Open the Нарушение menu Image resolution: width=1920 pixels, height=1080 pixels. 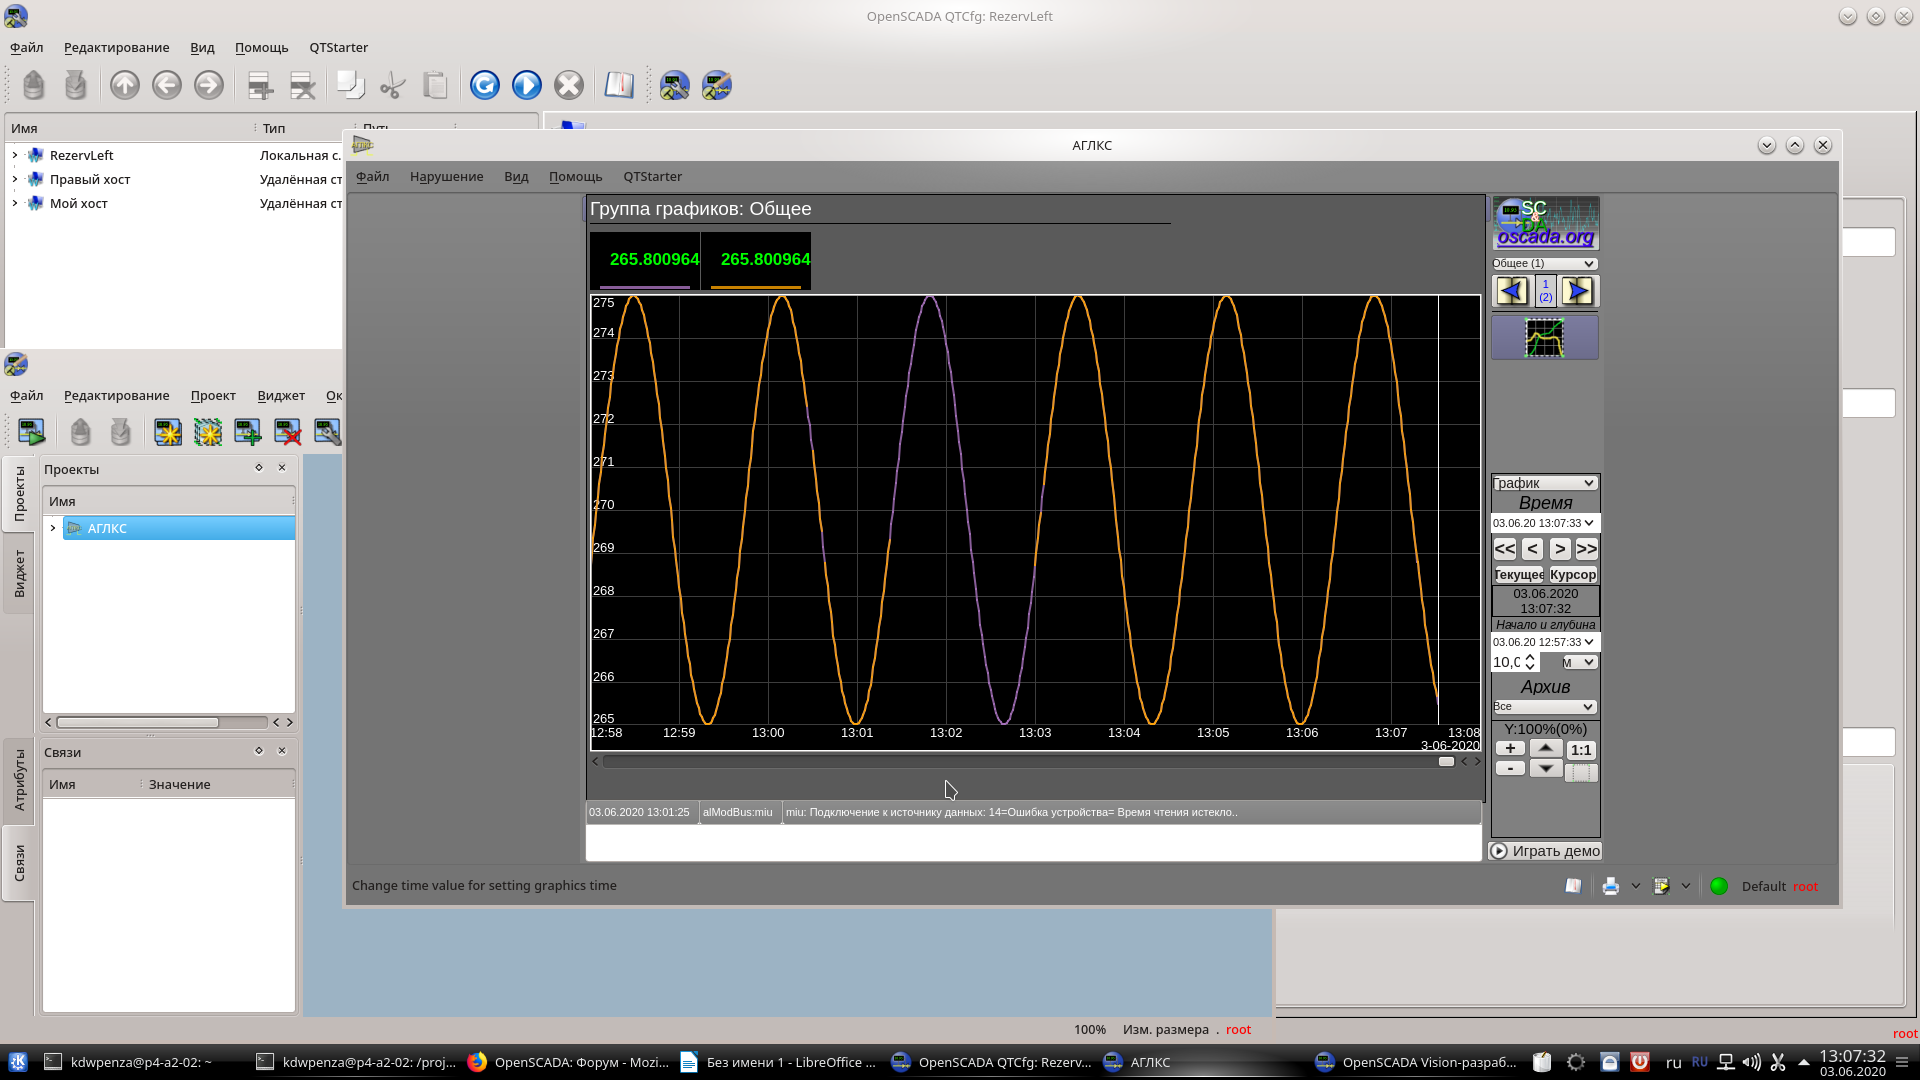click(446, 176)
